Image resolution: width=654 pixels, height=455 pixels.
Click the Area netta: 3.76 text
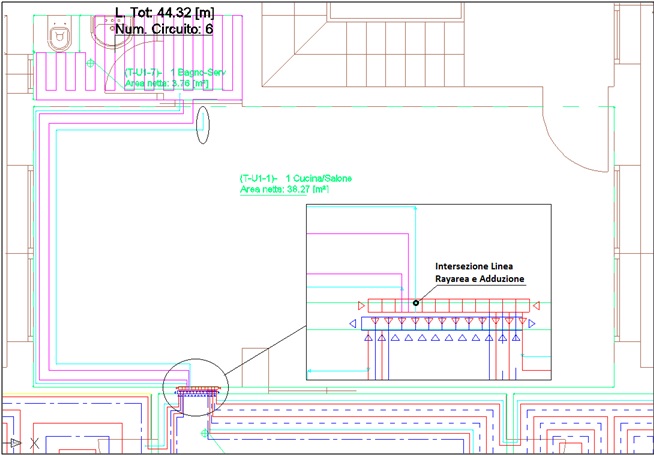(166, 84)
